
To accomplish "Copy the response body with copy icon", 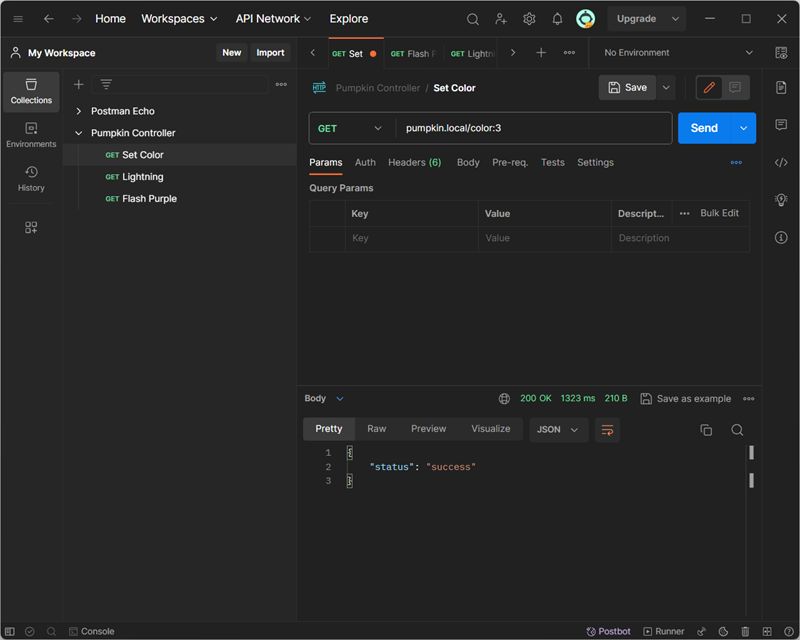I will pyautogui.click(x=706, y=430).
